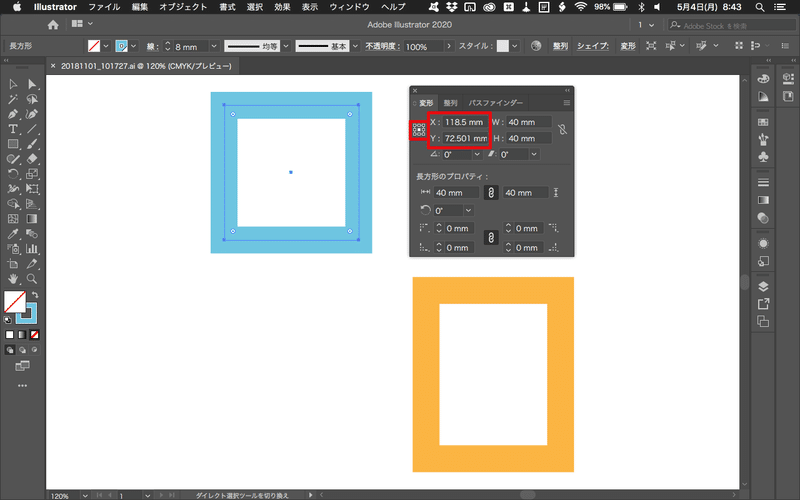Toggle rectangle width-height link in properties
Image resolution: width=800 pixels, height=500 pixels.
pyautogui.click(x=491, y=192)
